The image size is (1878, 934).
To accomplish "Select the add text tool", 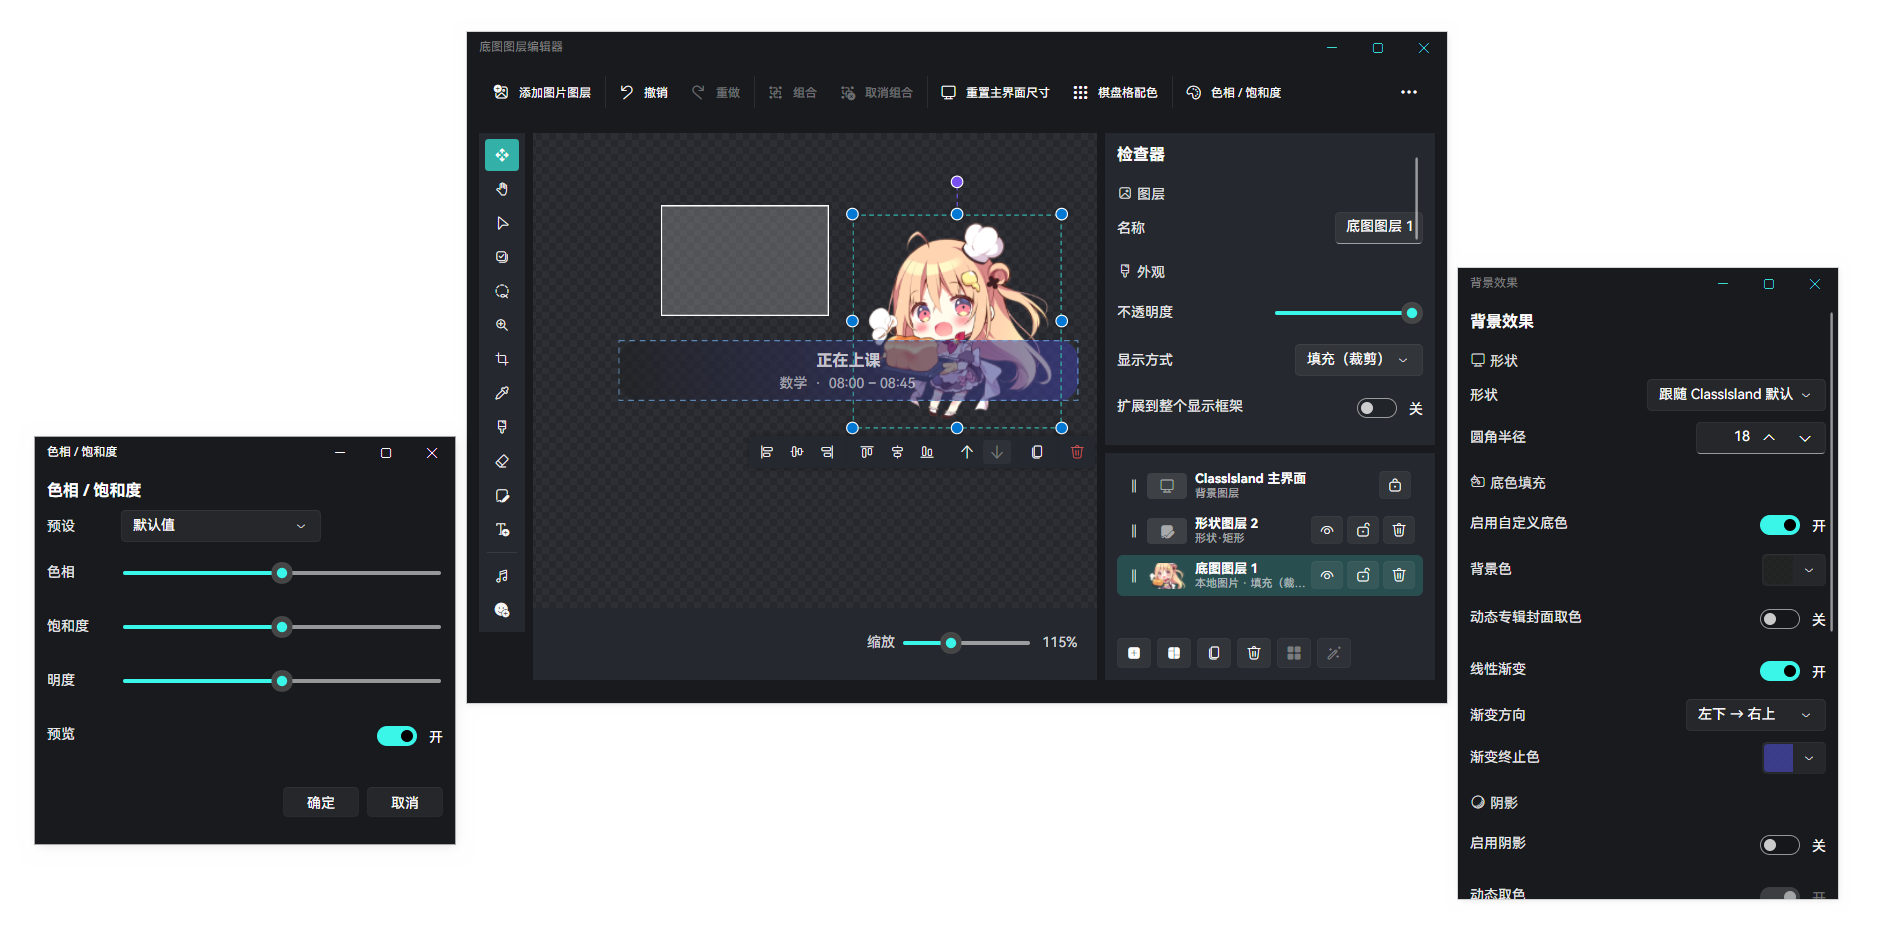I will 502,529.
